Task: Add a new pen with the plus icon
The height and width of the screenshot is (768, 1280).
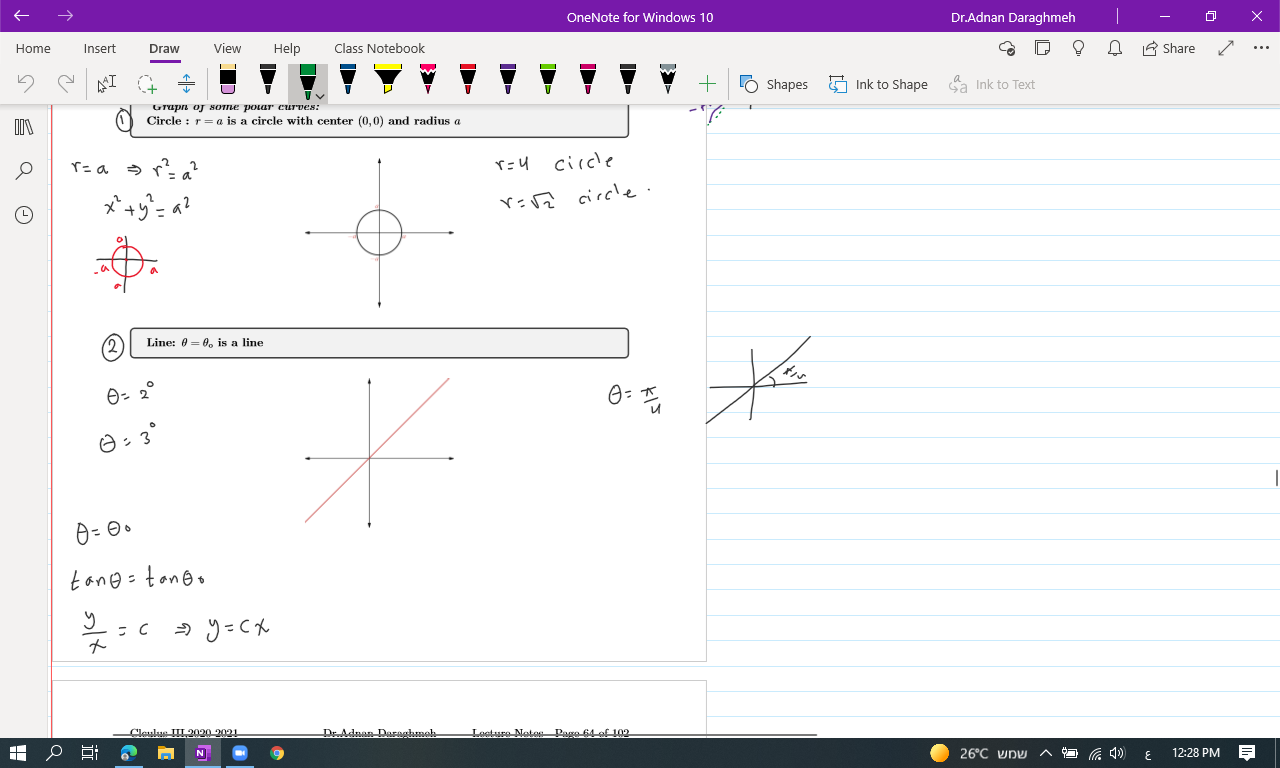Action: tap(707, 85)
